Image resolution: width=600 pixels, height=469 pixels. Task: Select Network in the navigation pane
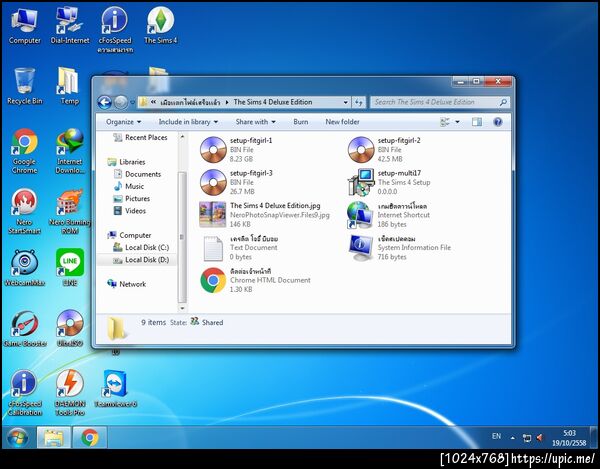click(127, 284)
